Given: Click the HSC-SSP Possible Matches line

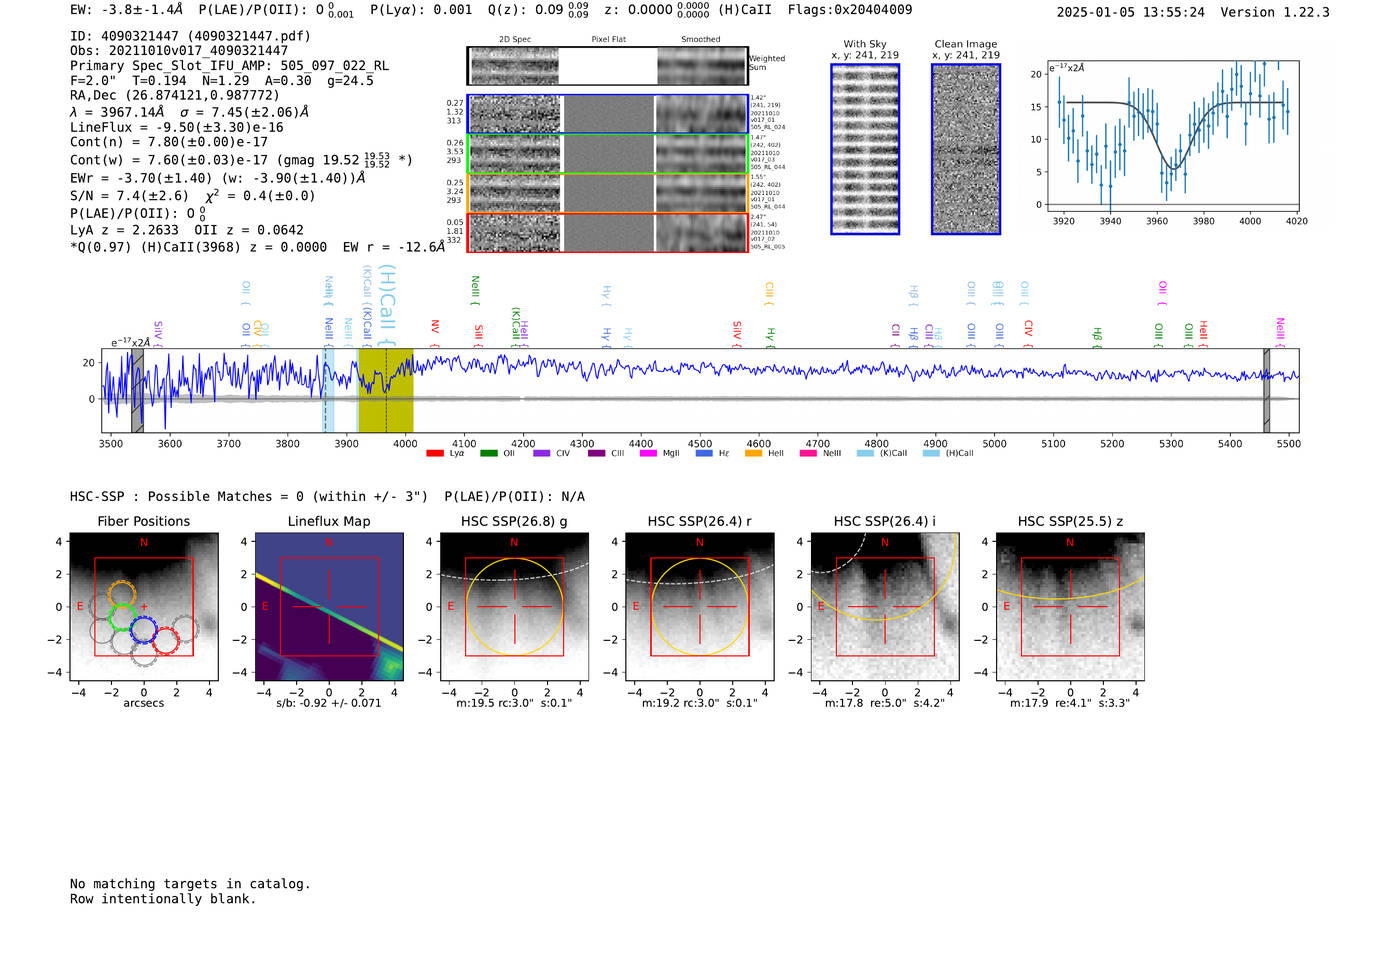Looking at the screenshot, I should [x=327, y=496].
